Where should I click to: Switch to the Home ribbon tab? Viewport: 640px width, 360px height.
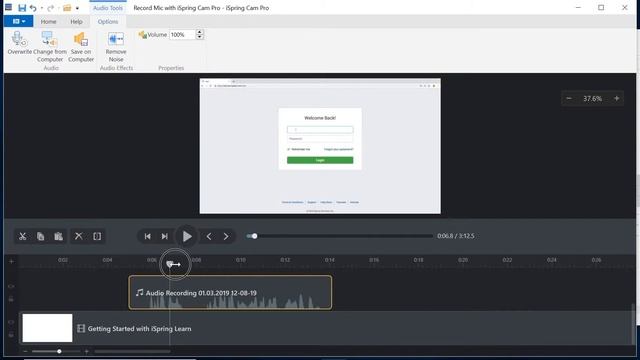48,22
